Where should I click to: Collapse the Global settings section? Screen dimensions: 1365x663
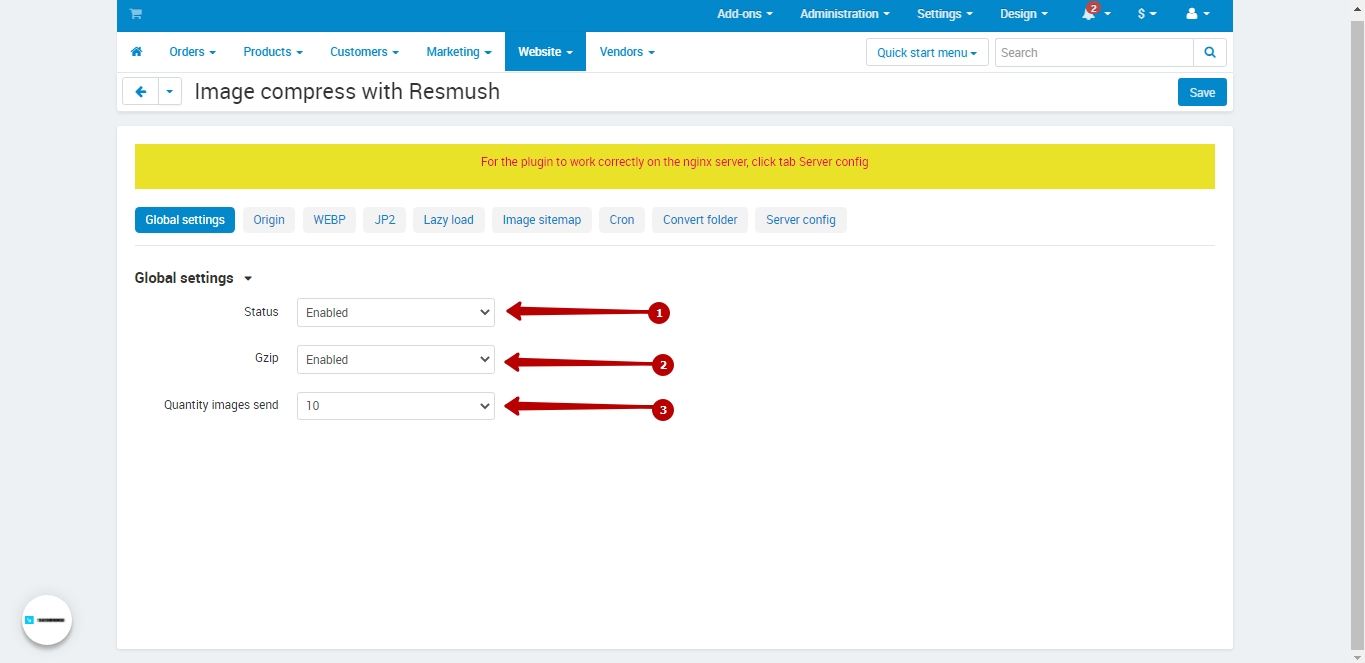[194, 278]
